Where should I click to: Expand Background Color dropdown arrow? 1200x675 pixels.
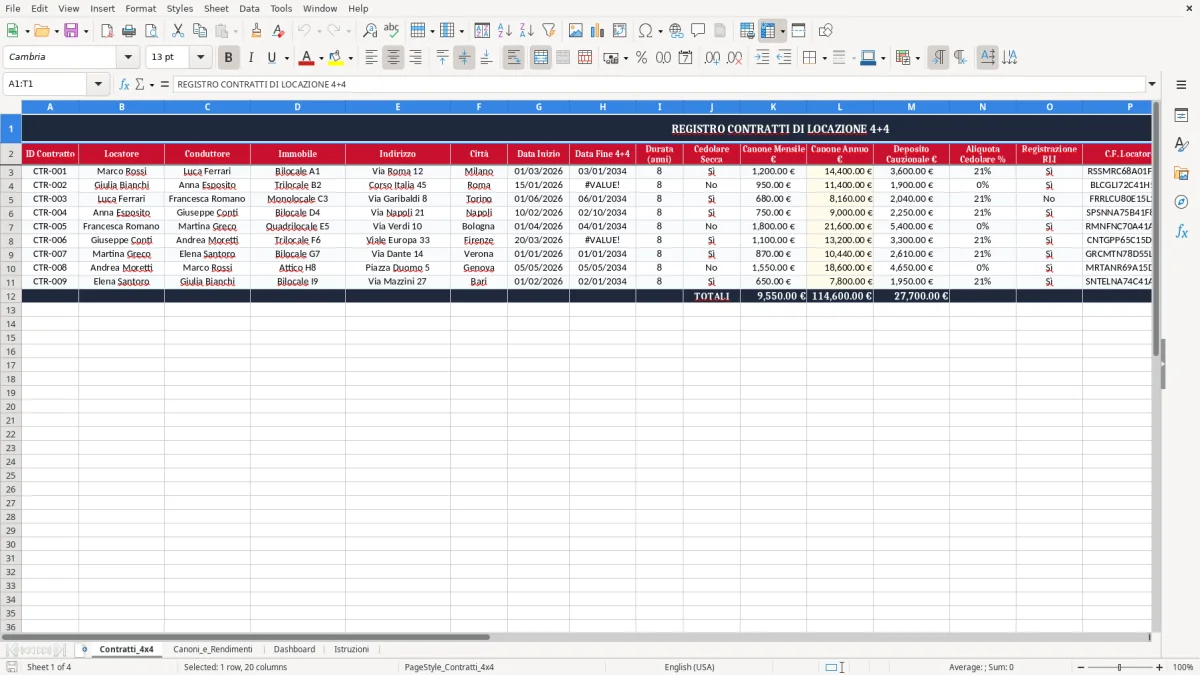350,58
